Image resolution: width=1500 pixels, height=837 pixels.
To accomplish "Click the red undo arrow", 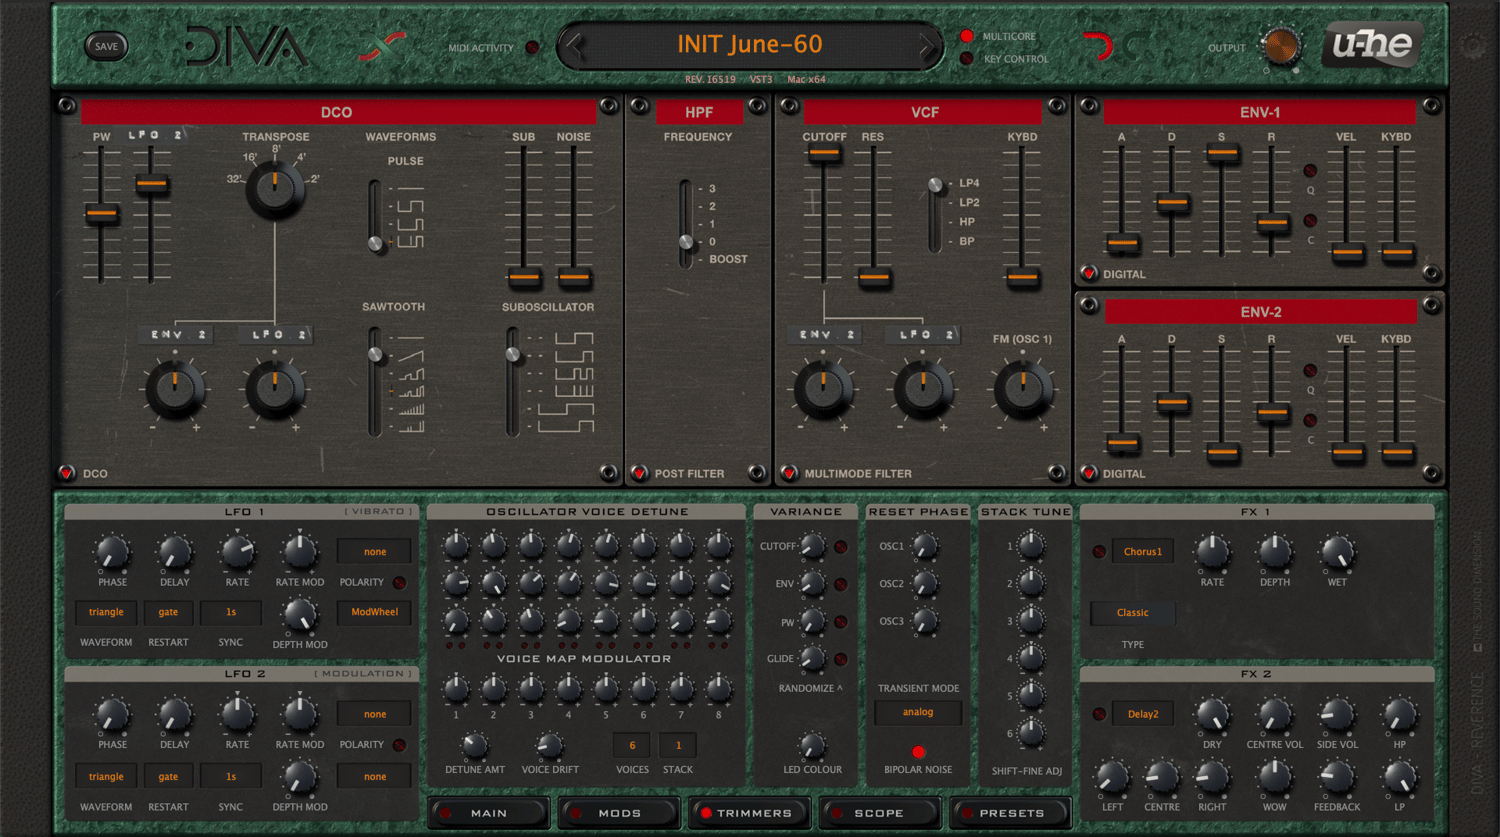I will coord(1099,46).
